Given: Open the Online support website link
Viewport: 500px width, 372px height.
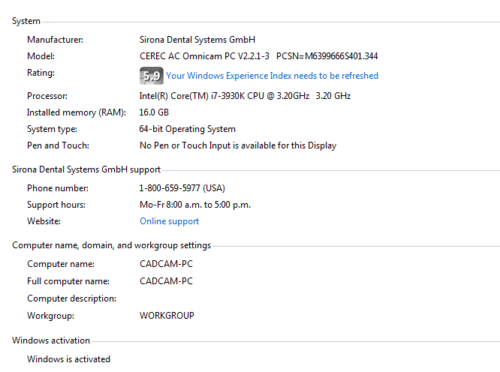Looking at the screenshot, I should (x=169, y=221).
